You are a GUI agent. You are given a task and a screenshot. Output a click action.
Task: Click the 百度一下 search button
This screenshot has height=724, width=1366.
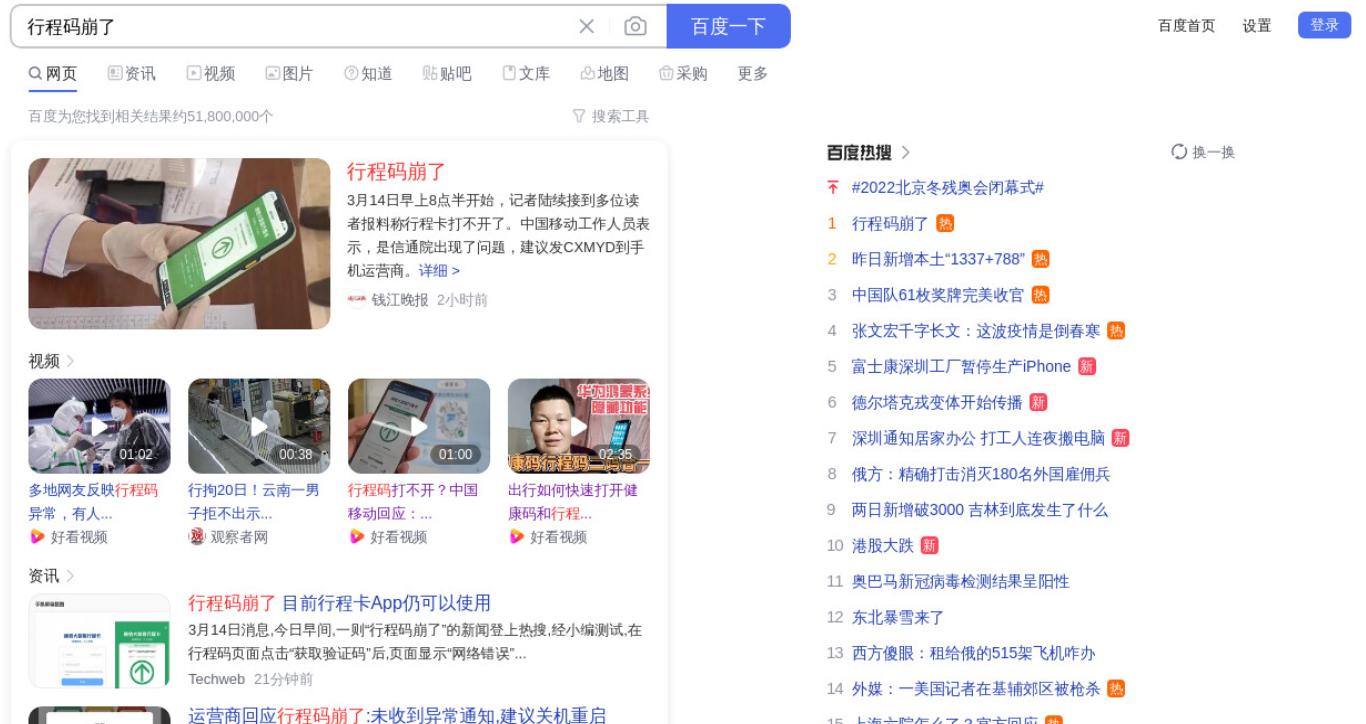728,26
